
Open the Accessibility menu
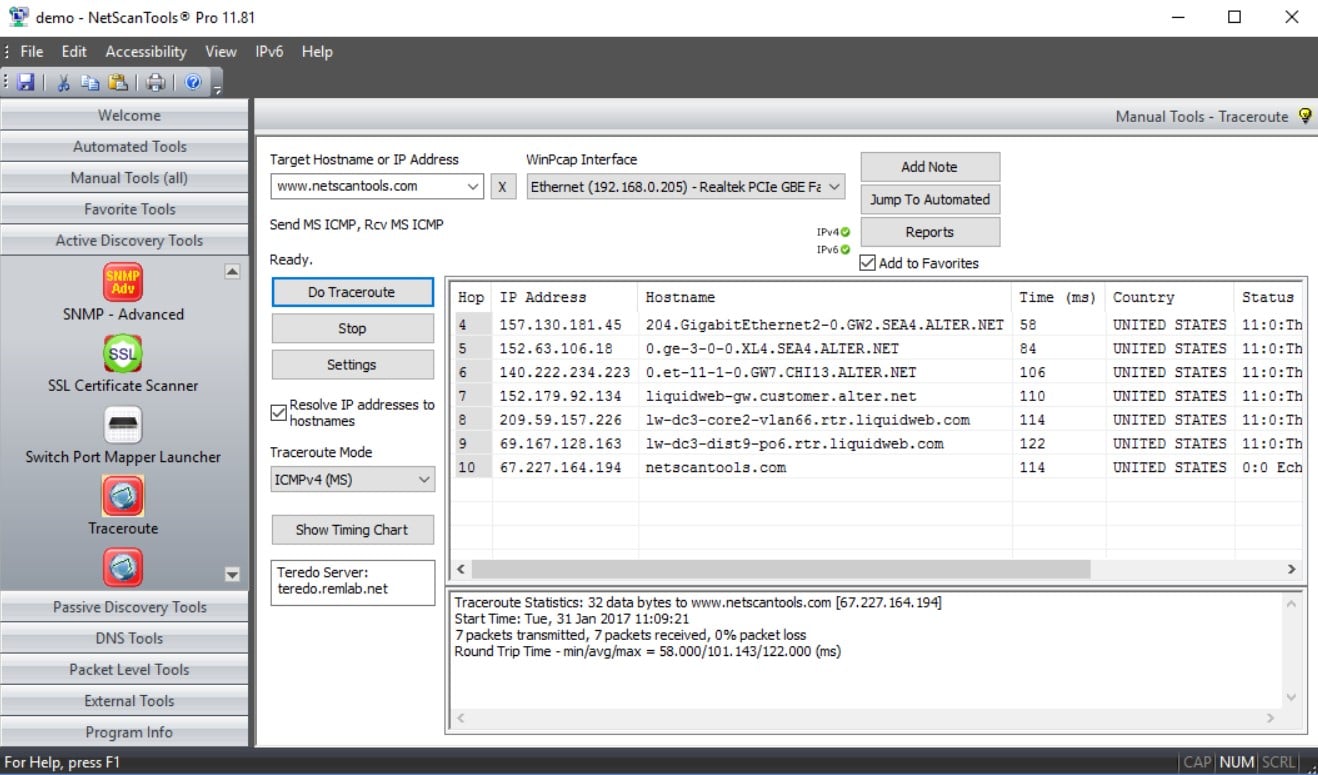click(x=146, y=52)
